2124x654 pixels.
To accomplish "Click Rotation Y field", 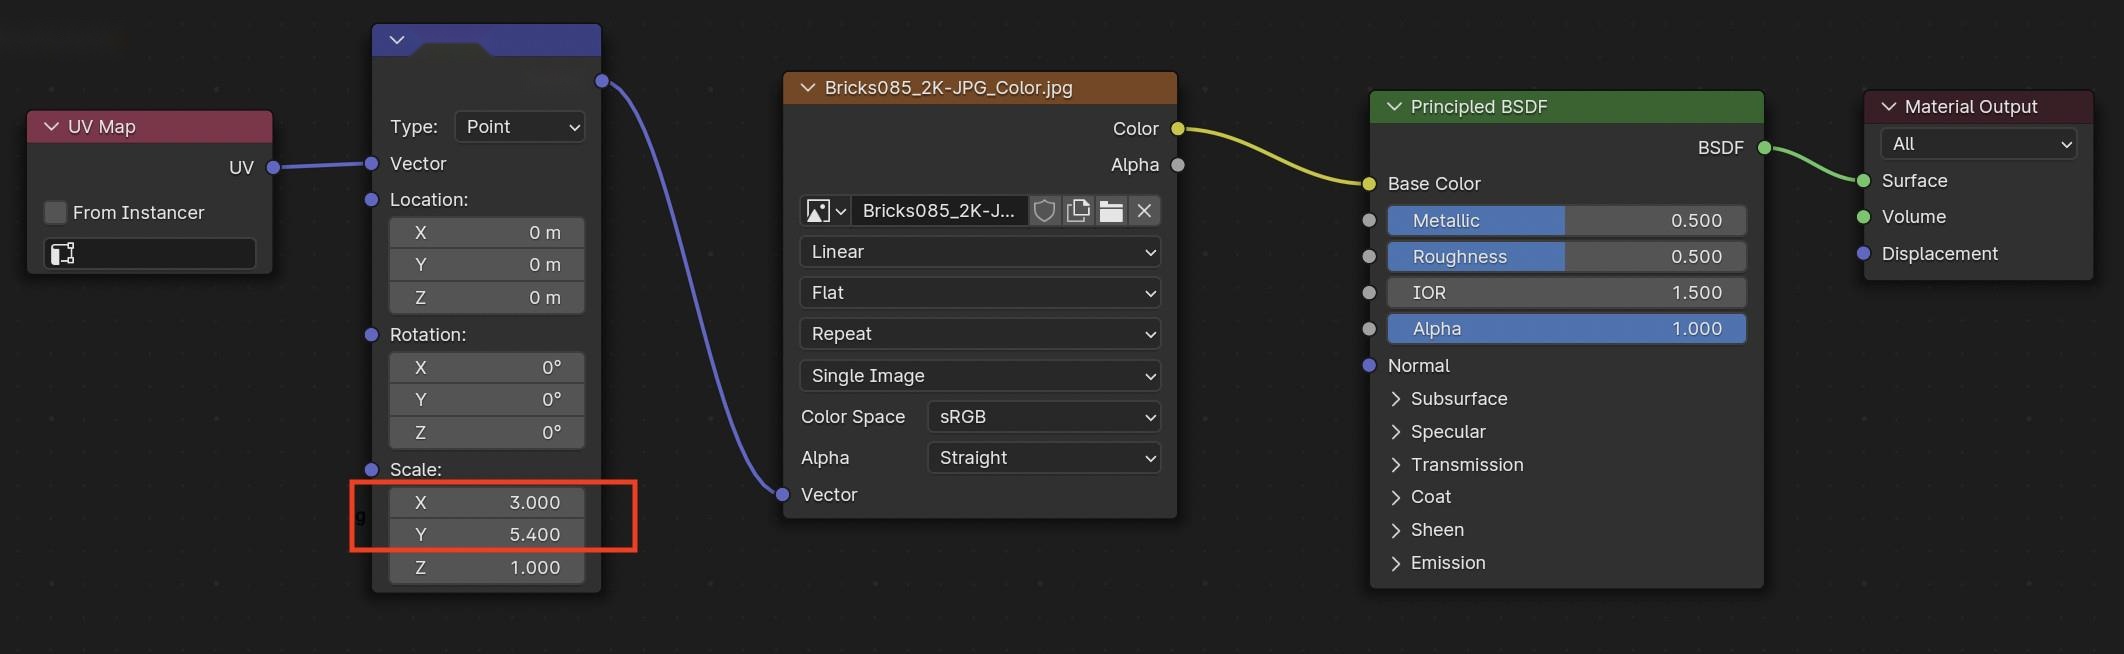I will coord(486,400).
